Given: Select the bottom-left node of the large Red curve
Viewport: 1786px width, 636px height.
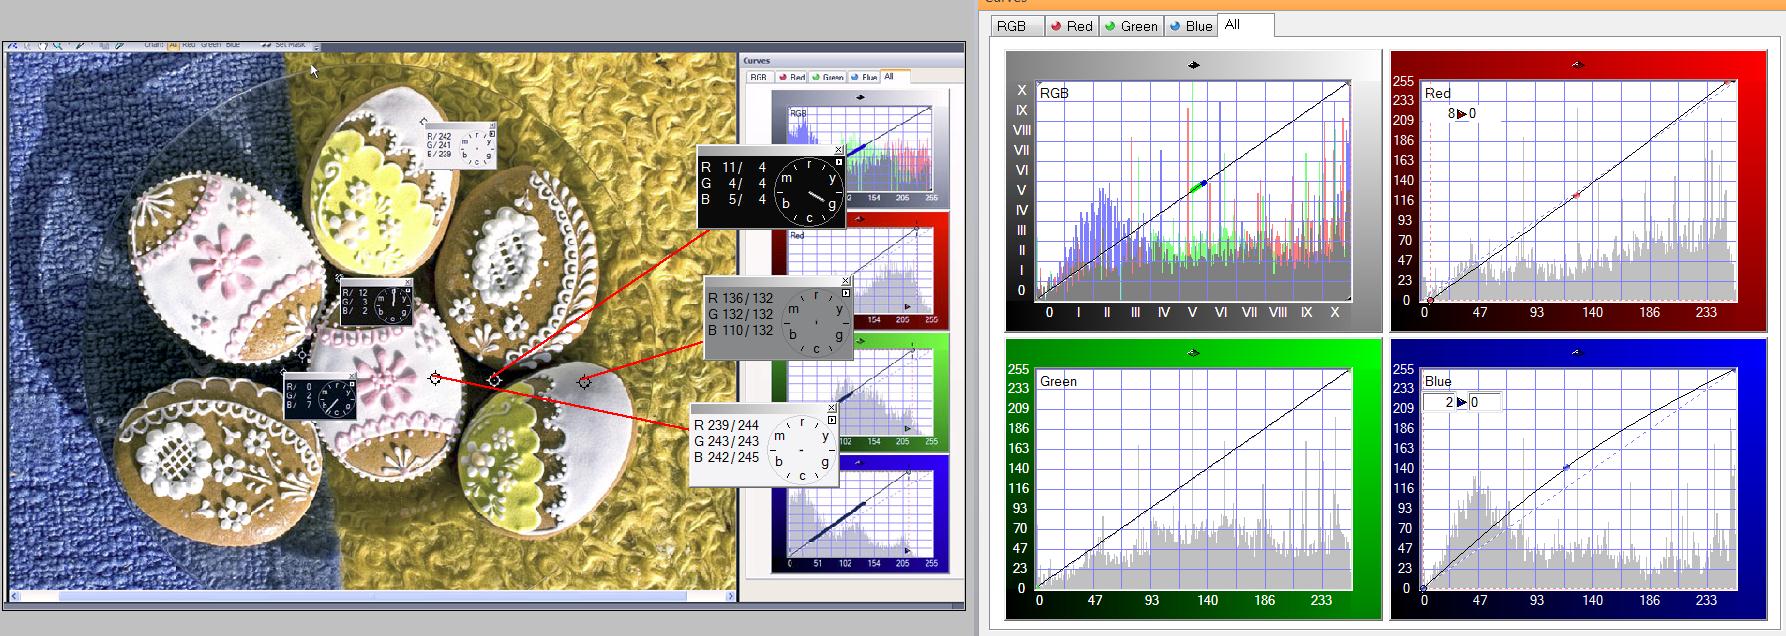Looking at the screenshot, I should [1430, 299].
